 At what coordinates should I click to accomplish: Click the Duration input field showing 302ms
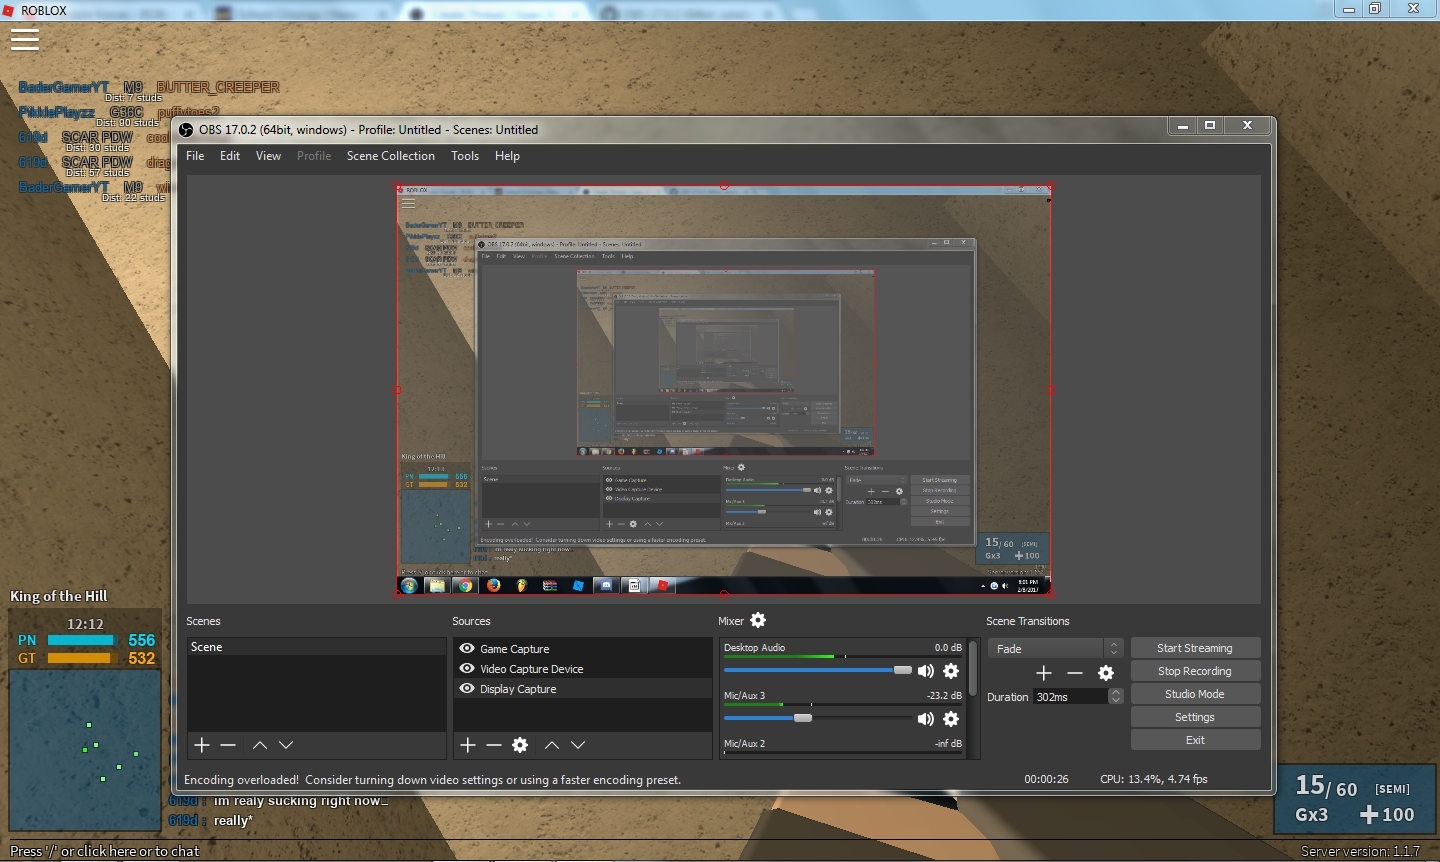click(x=1070, y=697)
